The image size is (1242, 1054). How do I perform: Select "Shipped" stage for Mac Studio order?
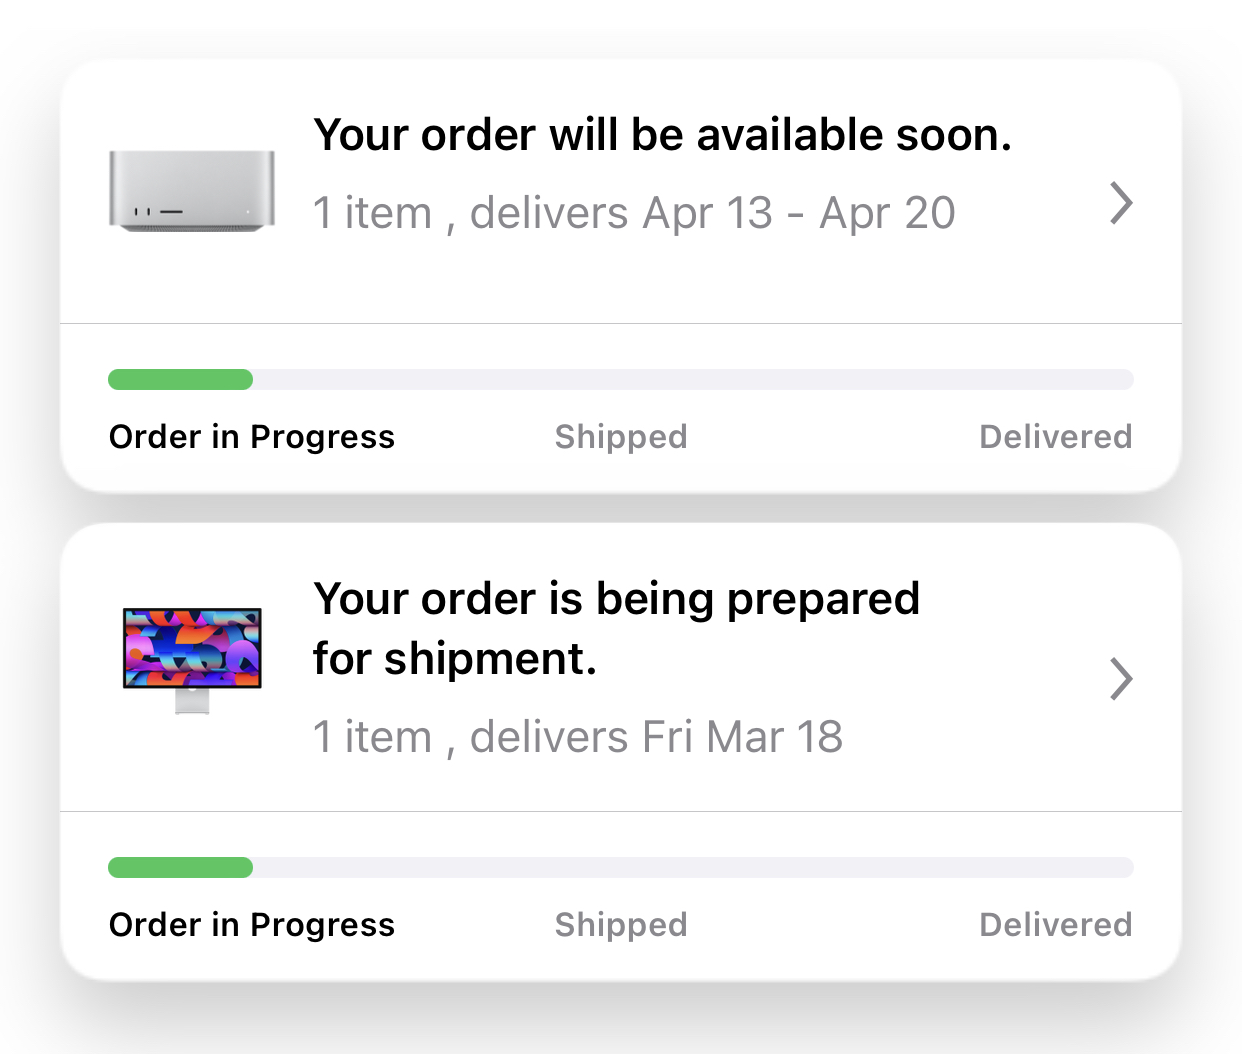tap(621, 437)
